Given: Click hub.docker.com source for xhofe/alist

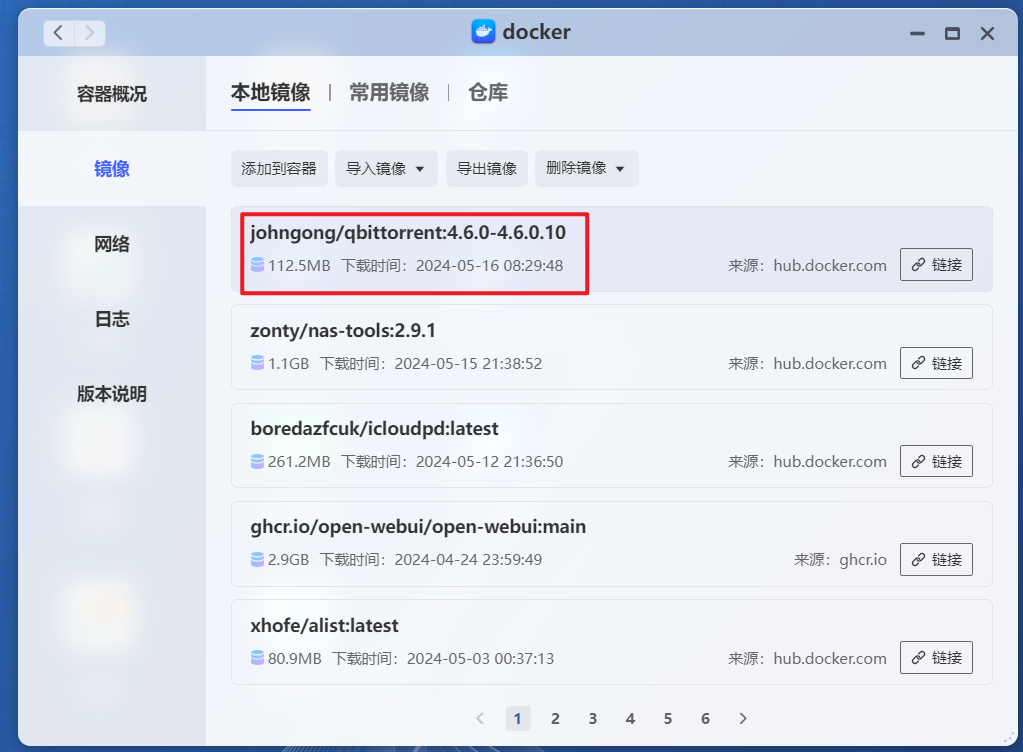Looking at the screenshot, I should 830,658.
